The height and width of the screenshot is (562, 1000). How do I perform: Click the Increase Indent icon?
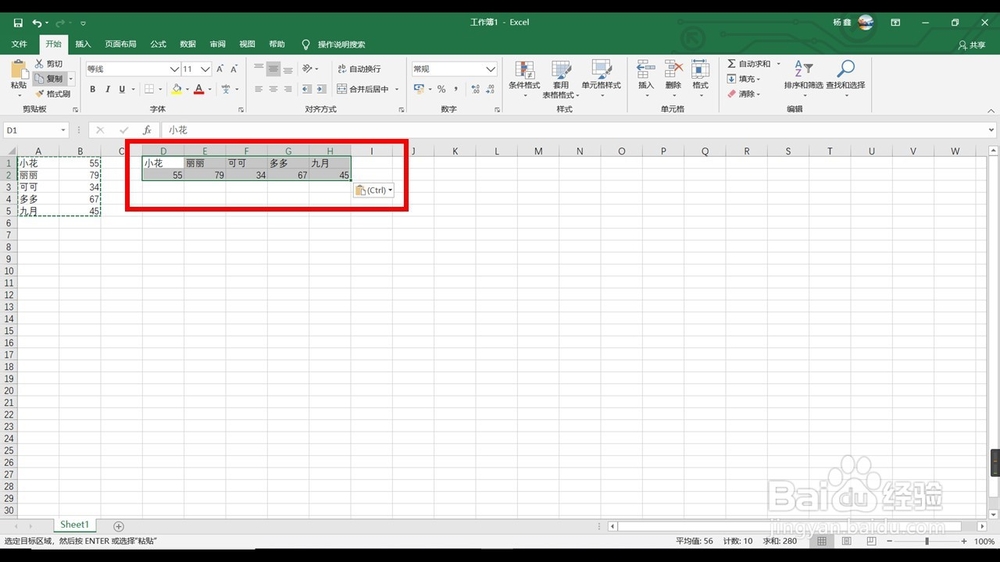pos(321,89)
